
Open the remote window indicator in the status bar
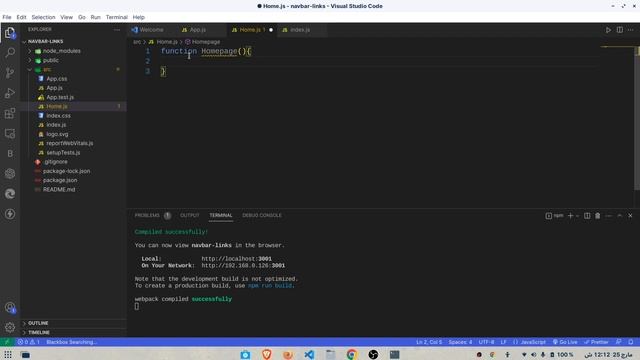7,342
